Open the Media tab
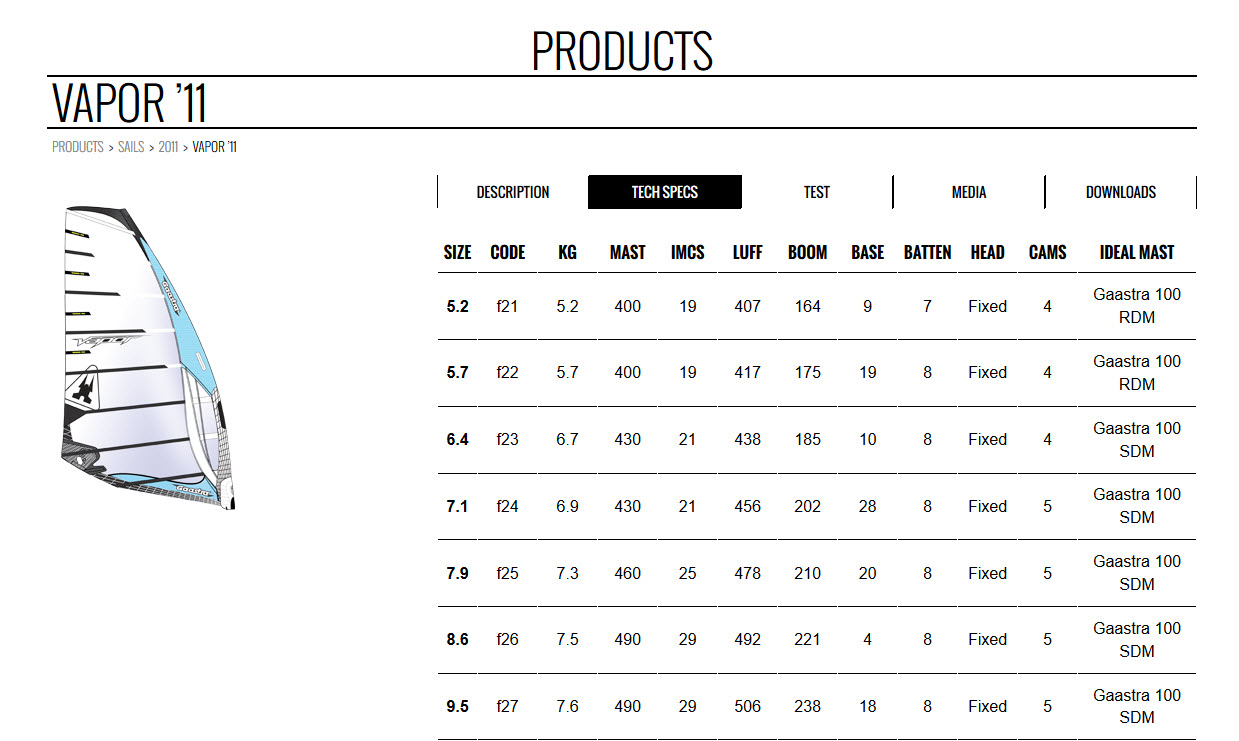1239x741 pixels. tap(969, 192)
